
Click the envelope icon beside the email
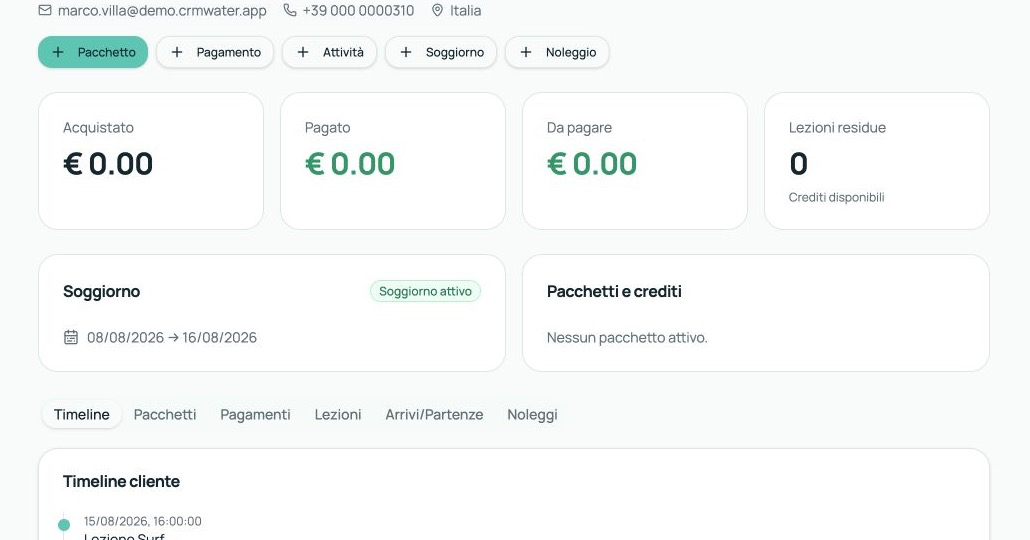pos(45,11)
